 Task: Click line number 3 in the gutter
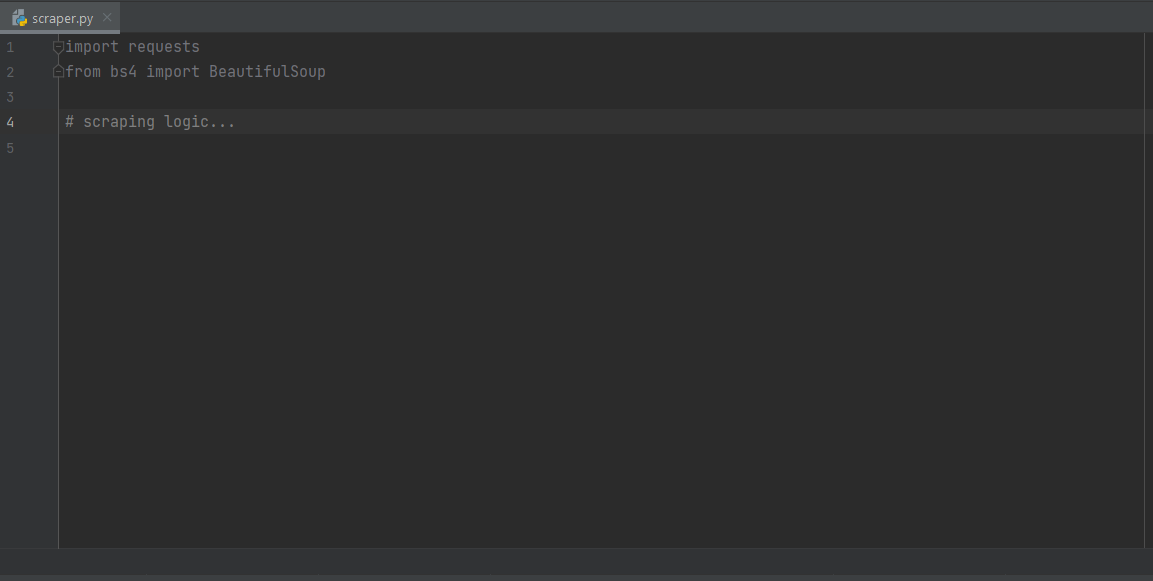[10, 97]
